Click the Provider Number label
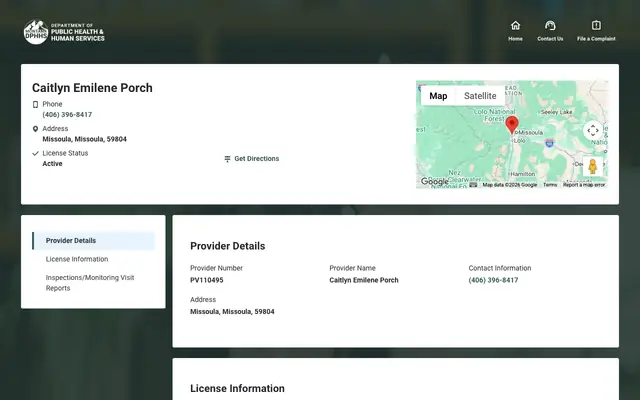 [216, 268]
